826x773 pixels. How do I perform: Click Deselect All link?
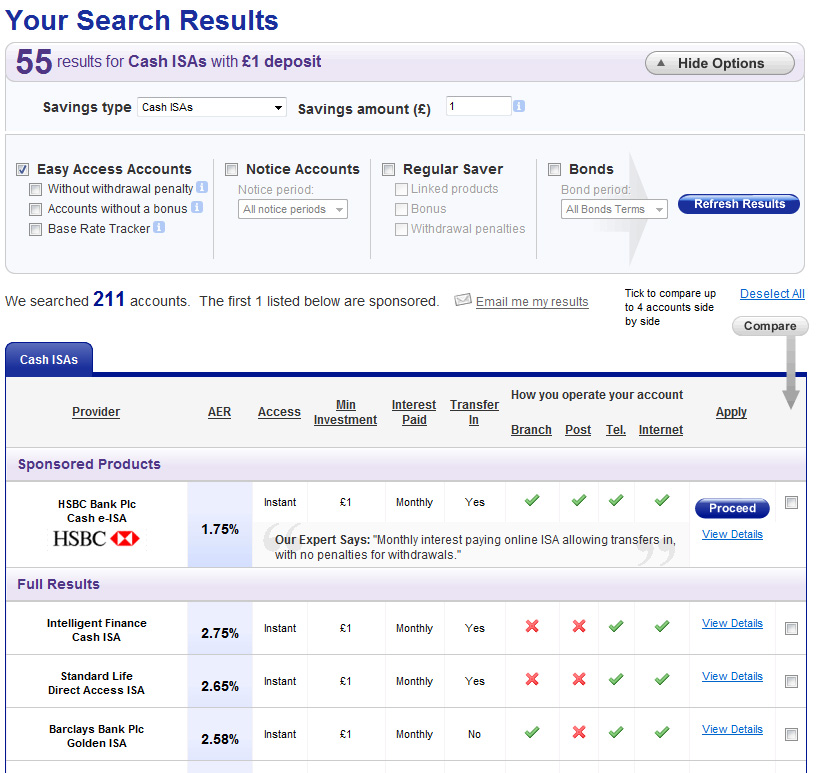tap(772, 294)
